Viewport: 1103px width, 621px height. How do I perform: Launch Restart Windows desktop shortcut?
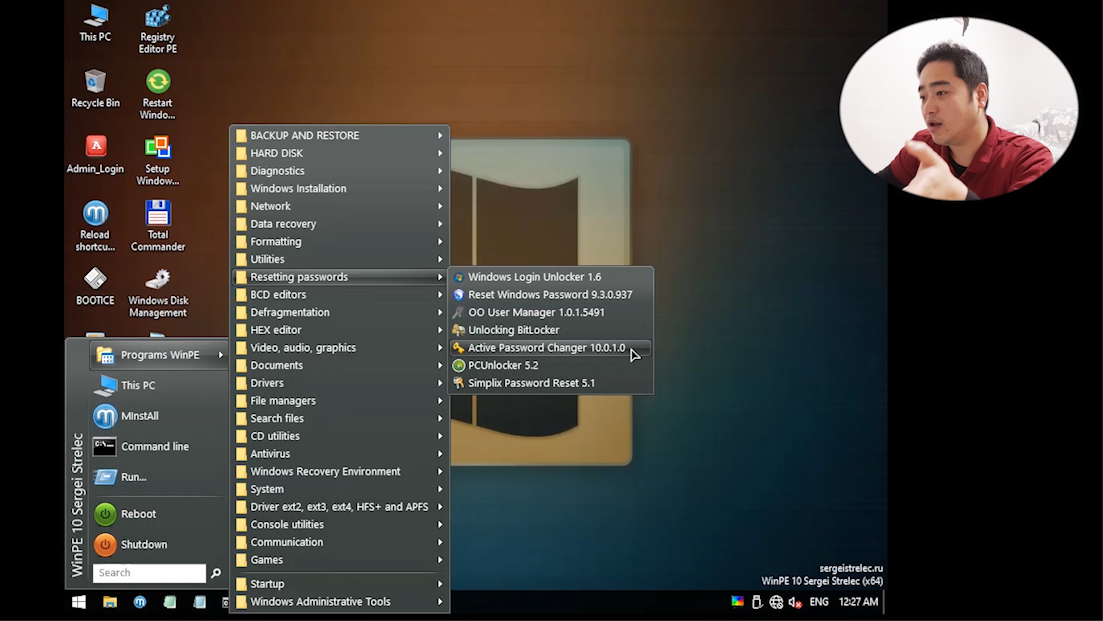tap(158, 94)
